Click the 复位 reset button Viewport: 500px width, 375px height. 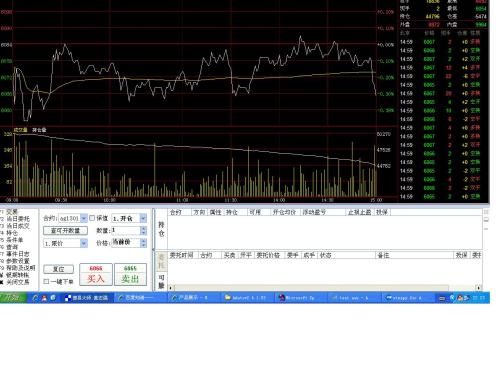[x=59, y=269]
